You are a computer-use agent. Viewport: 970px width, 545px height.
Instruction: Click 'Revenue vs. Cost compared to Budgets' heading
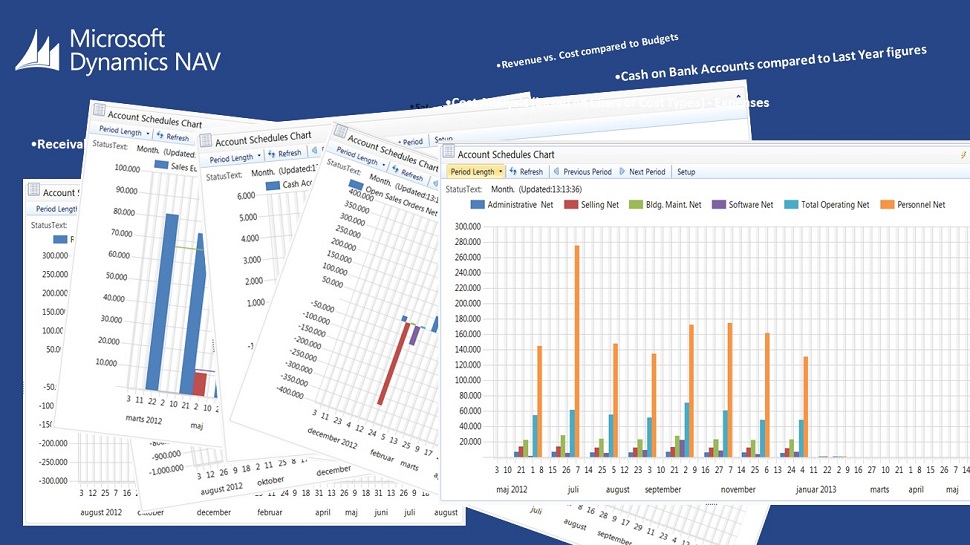(587, 51)
